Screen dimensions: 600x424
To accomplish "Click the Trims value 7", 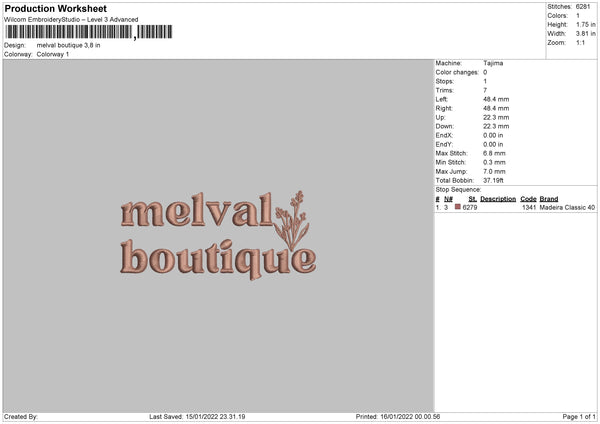I will (x=485, y=90).
